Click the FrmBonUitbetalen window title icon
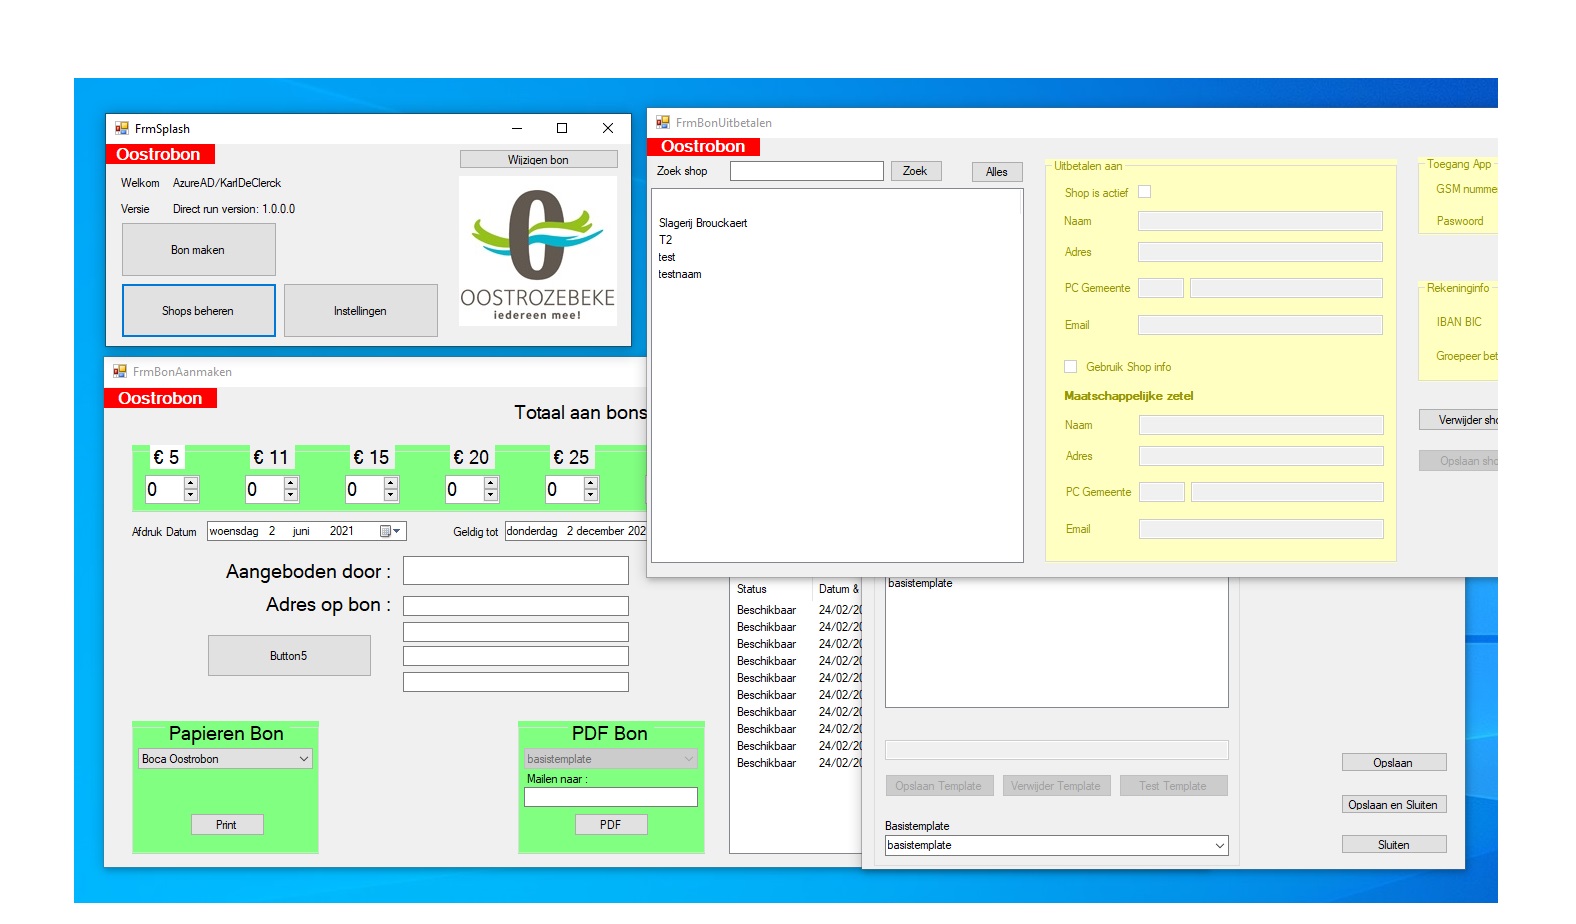Viewport: 1576px width, 924px height. 663,122
